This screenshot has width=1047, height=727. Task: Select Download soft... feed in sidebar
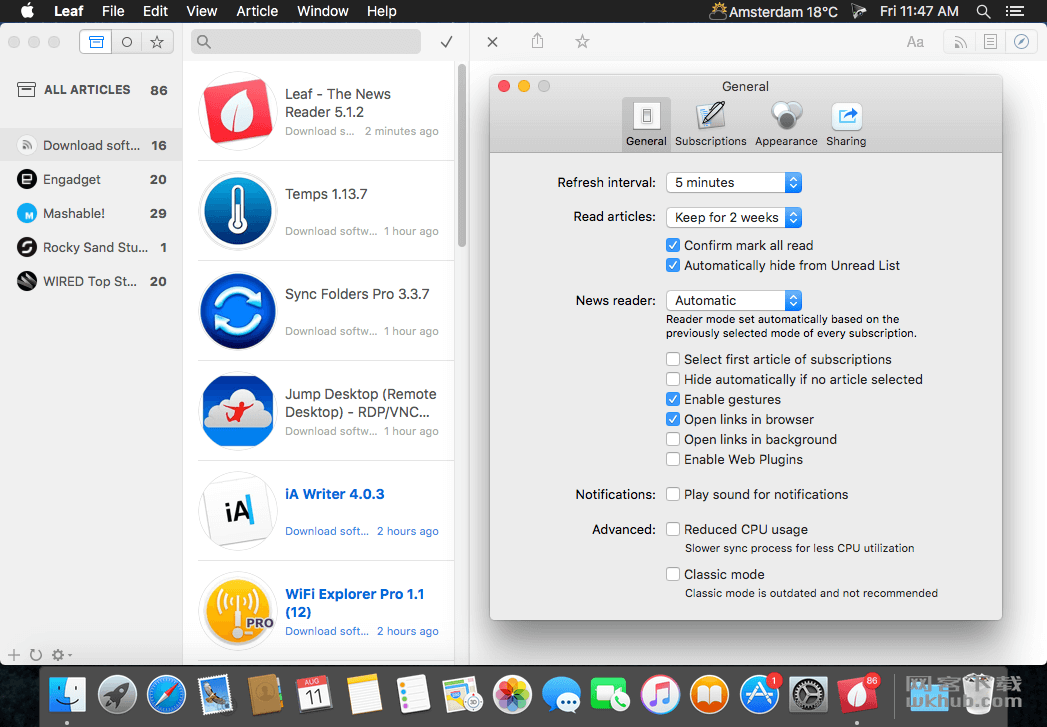tap(91, 145)
